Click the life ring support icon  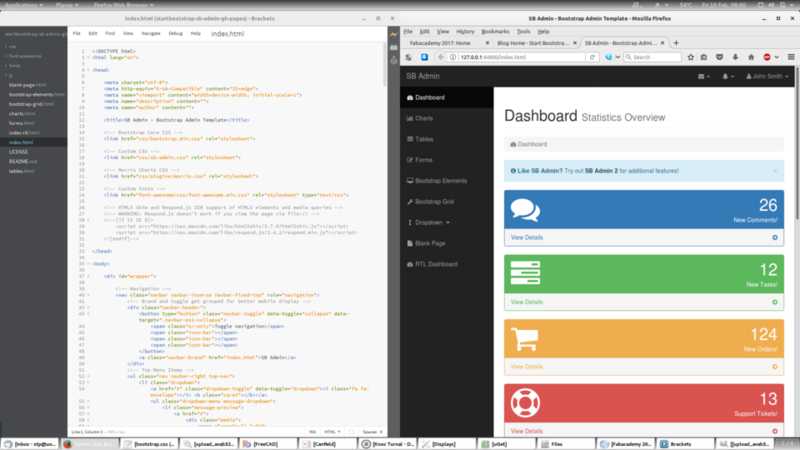click(x=525, y=403)
